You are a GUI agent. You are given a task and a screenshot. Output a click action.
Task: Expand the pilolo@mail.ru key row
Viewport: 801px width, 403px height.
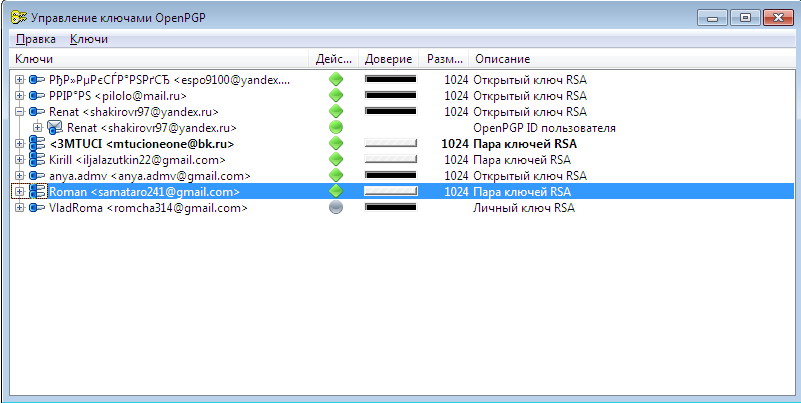coord(19,96)
